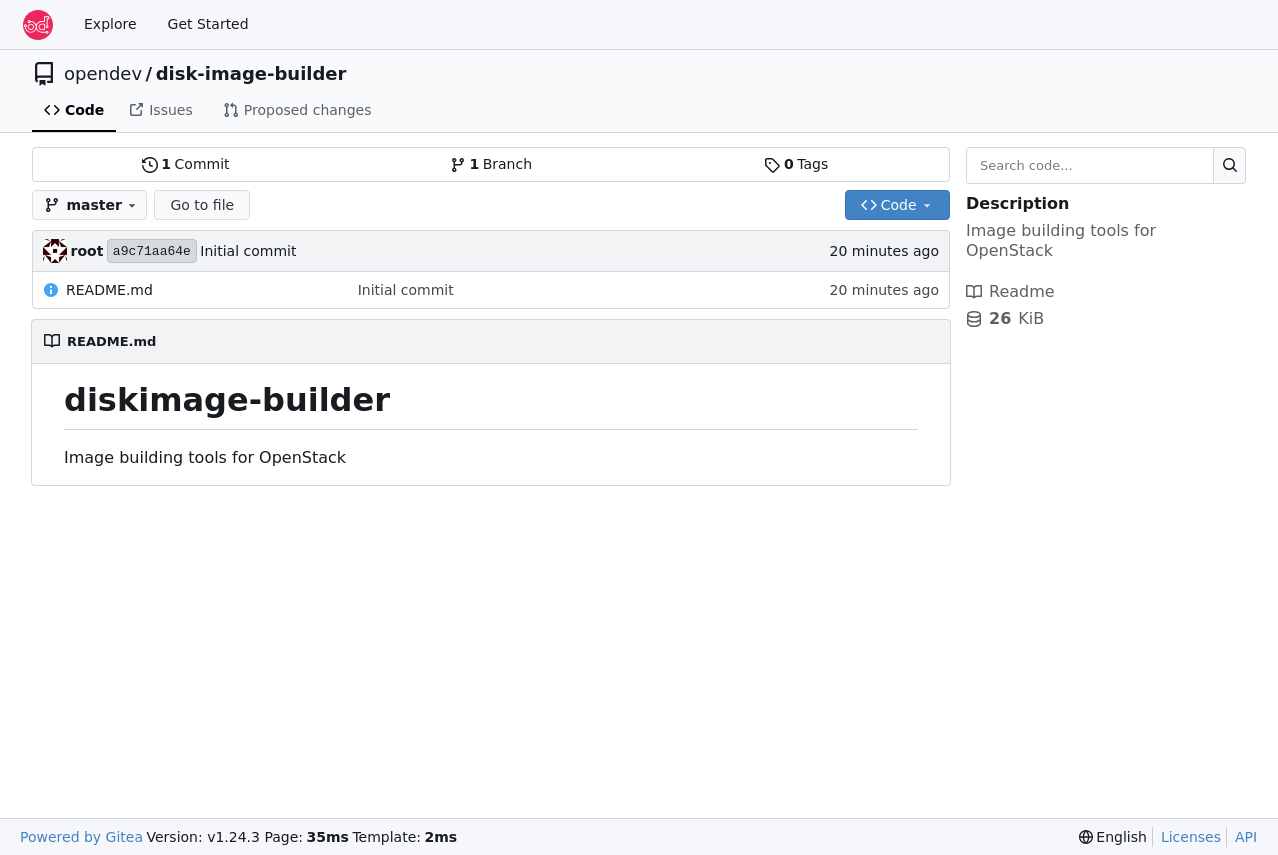Click the diskimage-builder README heading

227,400
